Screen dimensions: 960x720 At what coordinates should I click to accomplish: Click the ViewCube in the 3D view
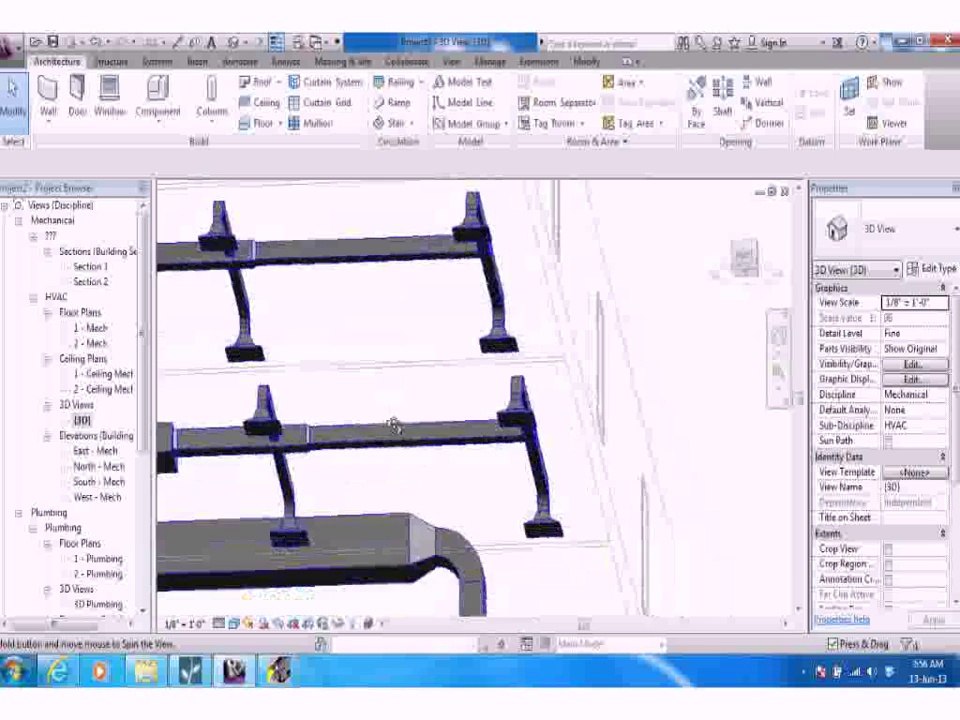746,259
